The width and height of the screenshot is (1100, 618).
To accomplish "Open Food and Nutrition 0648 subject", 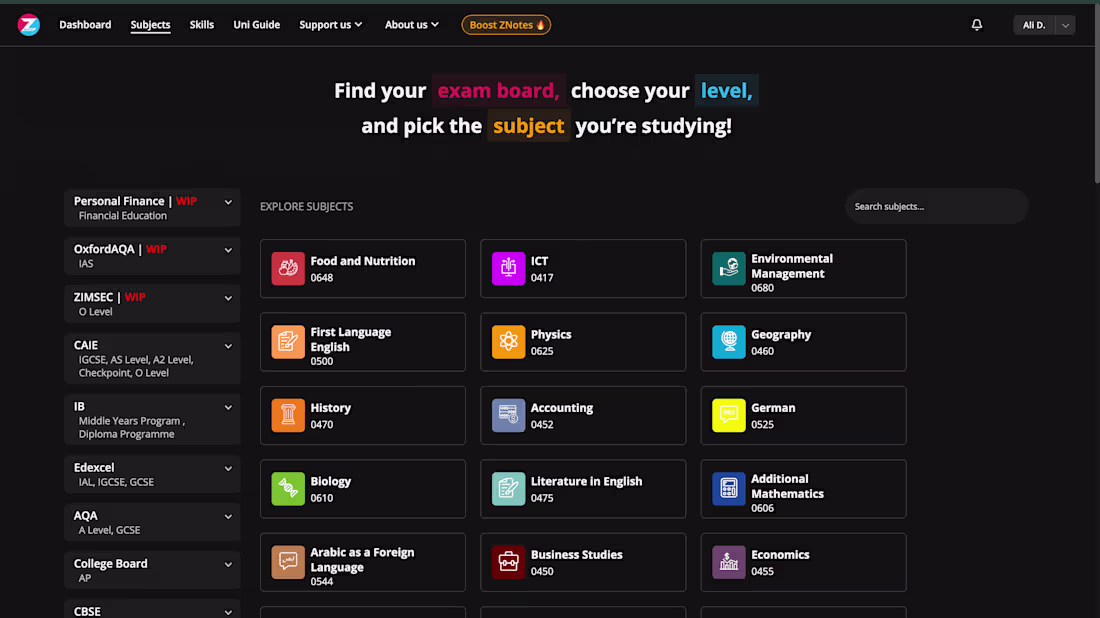I will [363, 269].
